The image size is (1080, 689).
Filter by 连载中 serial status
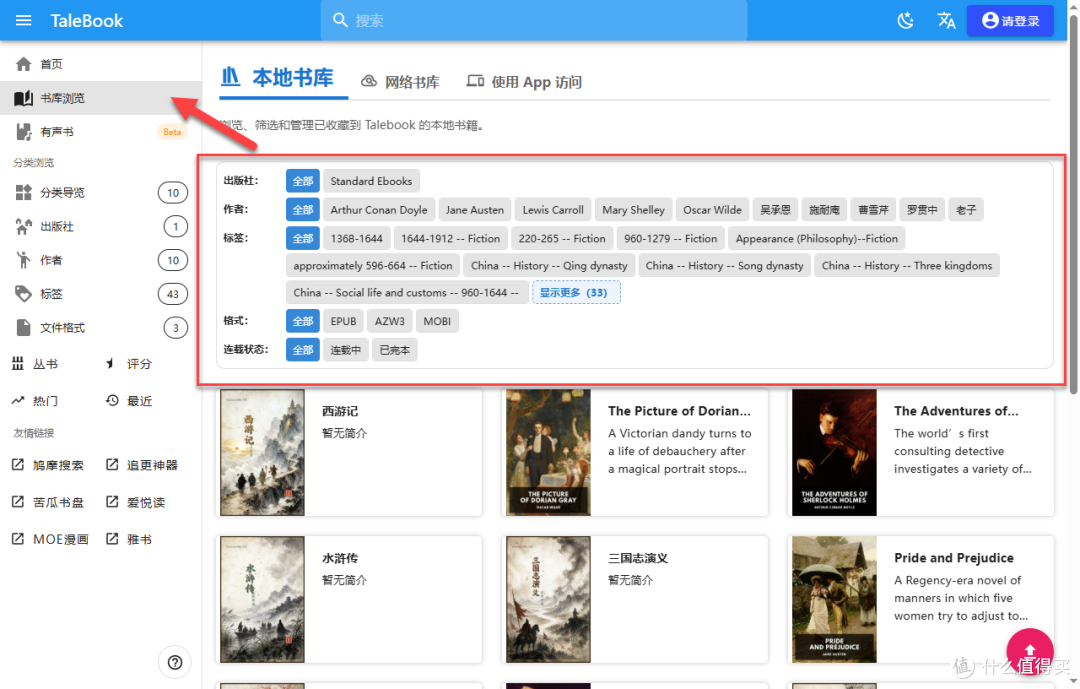[346, 350]
